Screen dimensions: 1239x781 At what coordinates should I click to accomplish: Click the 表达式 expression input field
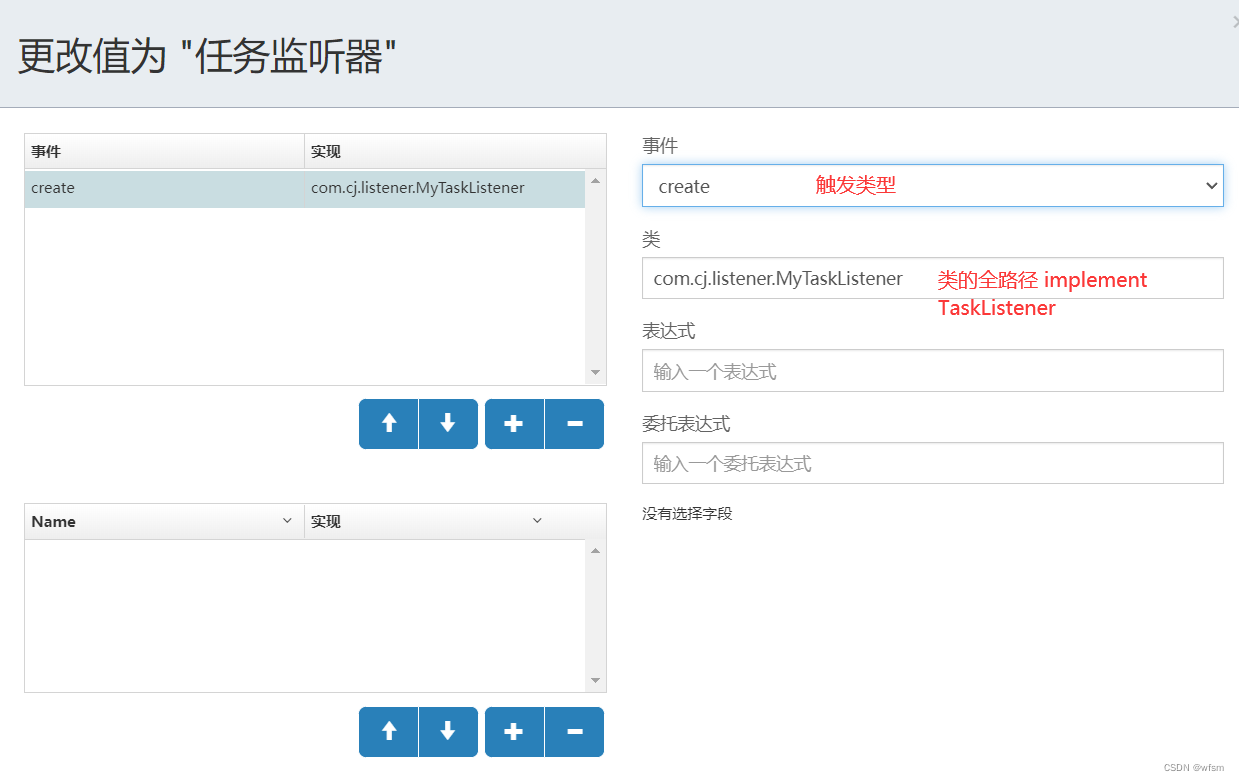(932, 370)
